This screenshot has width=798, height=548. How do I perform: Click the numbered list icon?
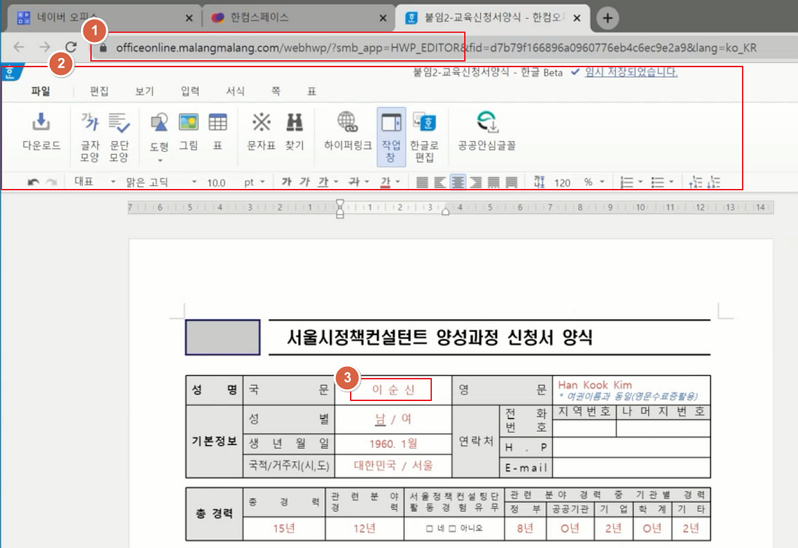[x=627, y=182]
